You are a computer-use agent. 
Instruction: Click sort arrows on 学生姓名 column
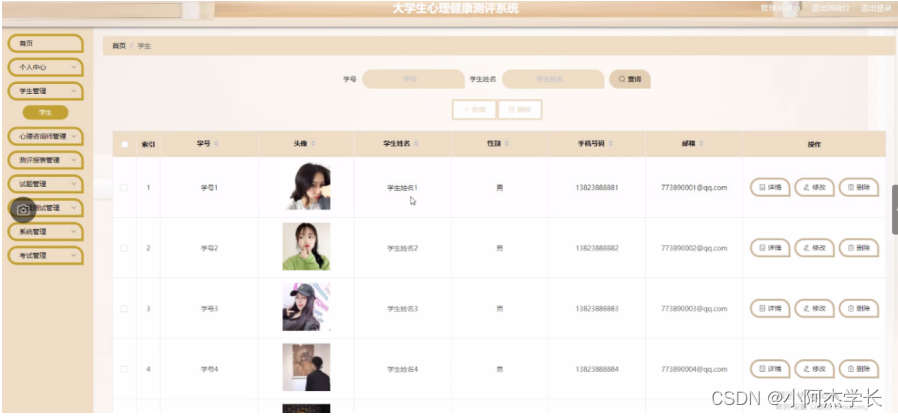pos(416,144)
